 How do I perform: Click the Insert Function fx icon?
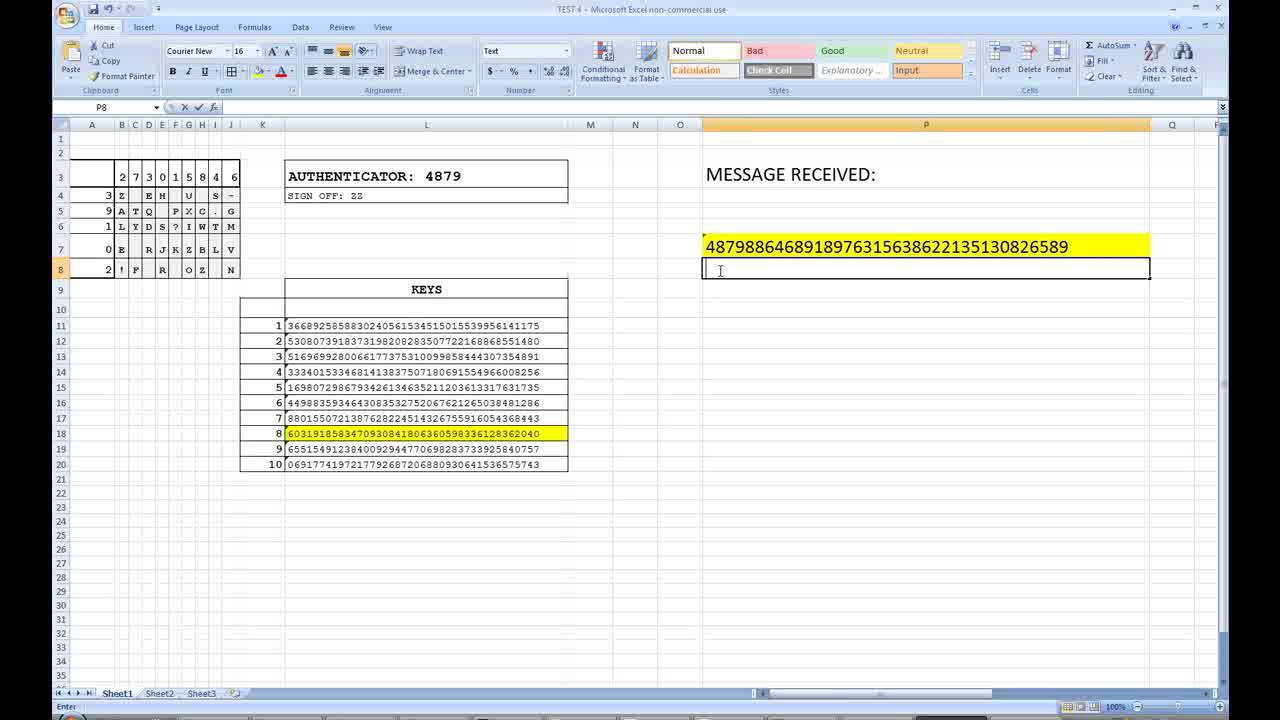213,107
